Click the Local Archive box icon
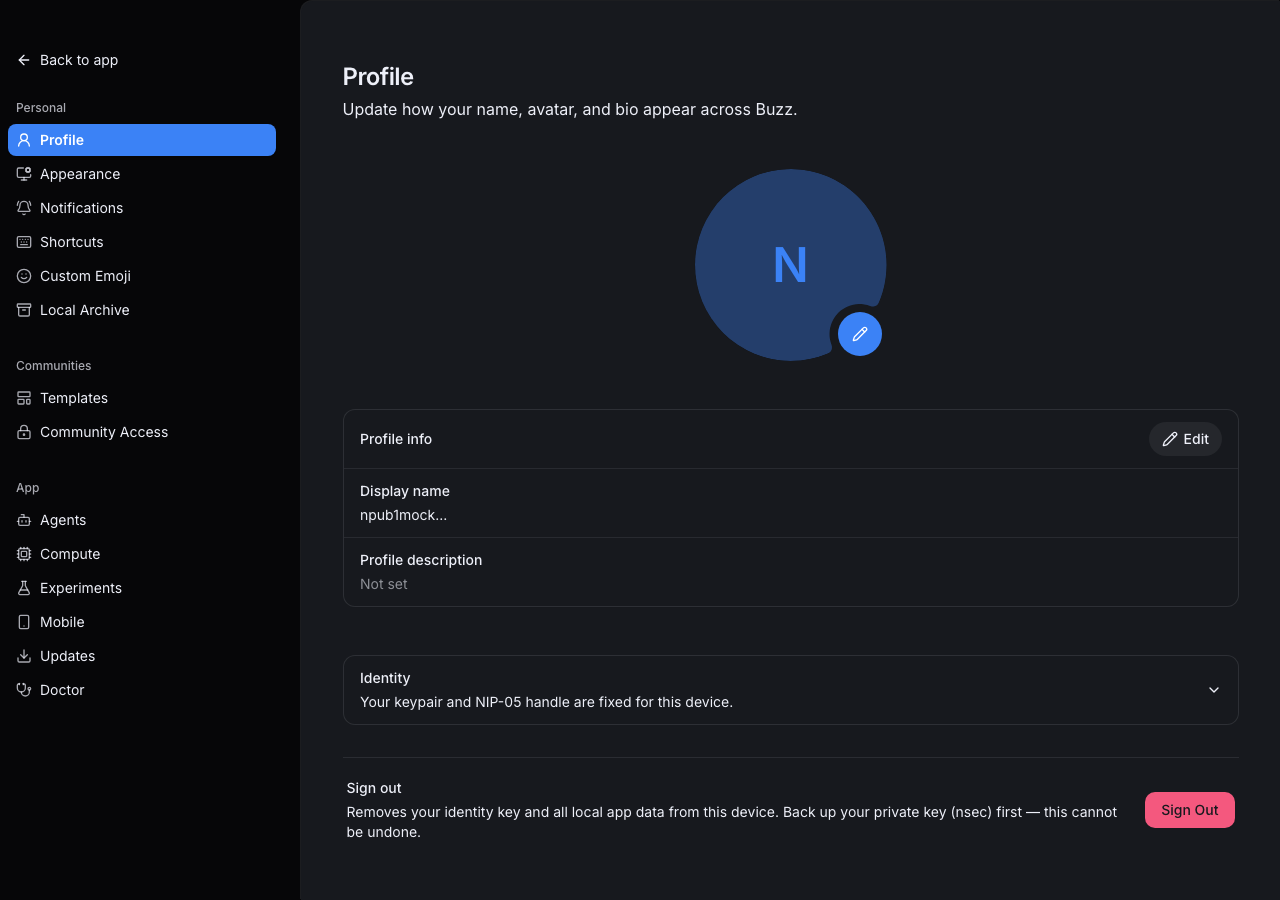Viewport: 1280px width, 900px height. 24,310
